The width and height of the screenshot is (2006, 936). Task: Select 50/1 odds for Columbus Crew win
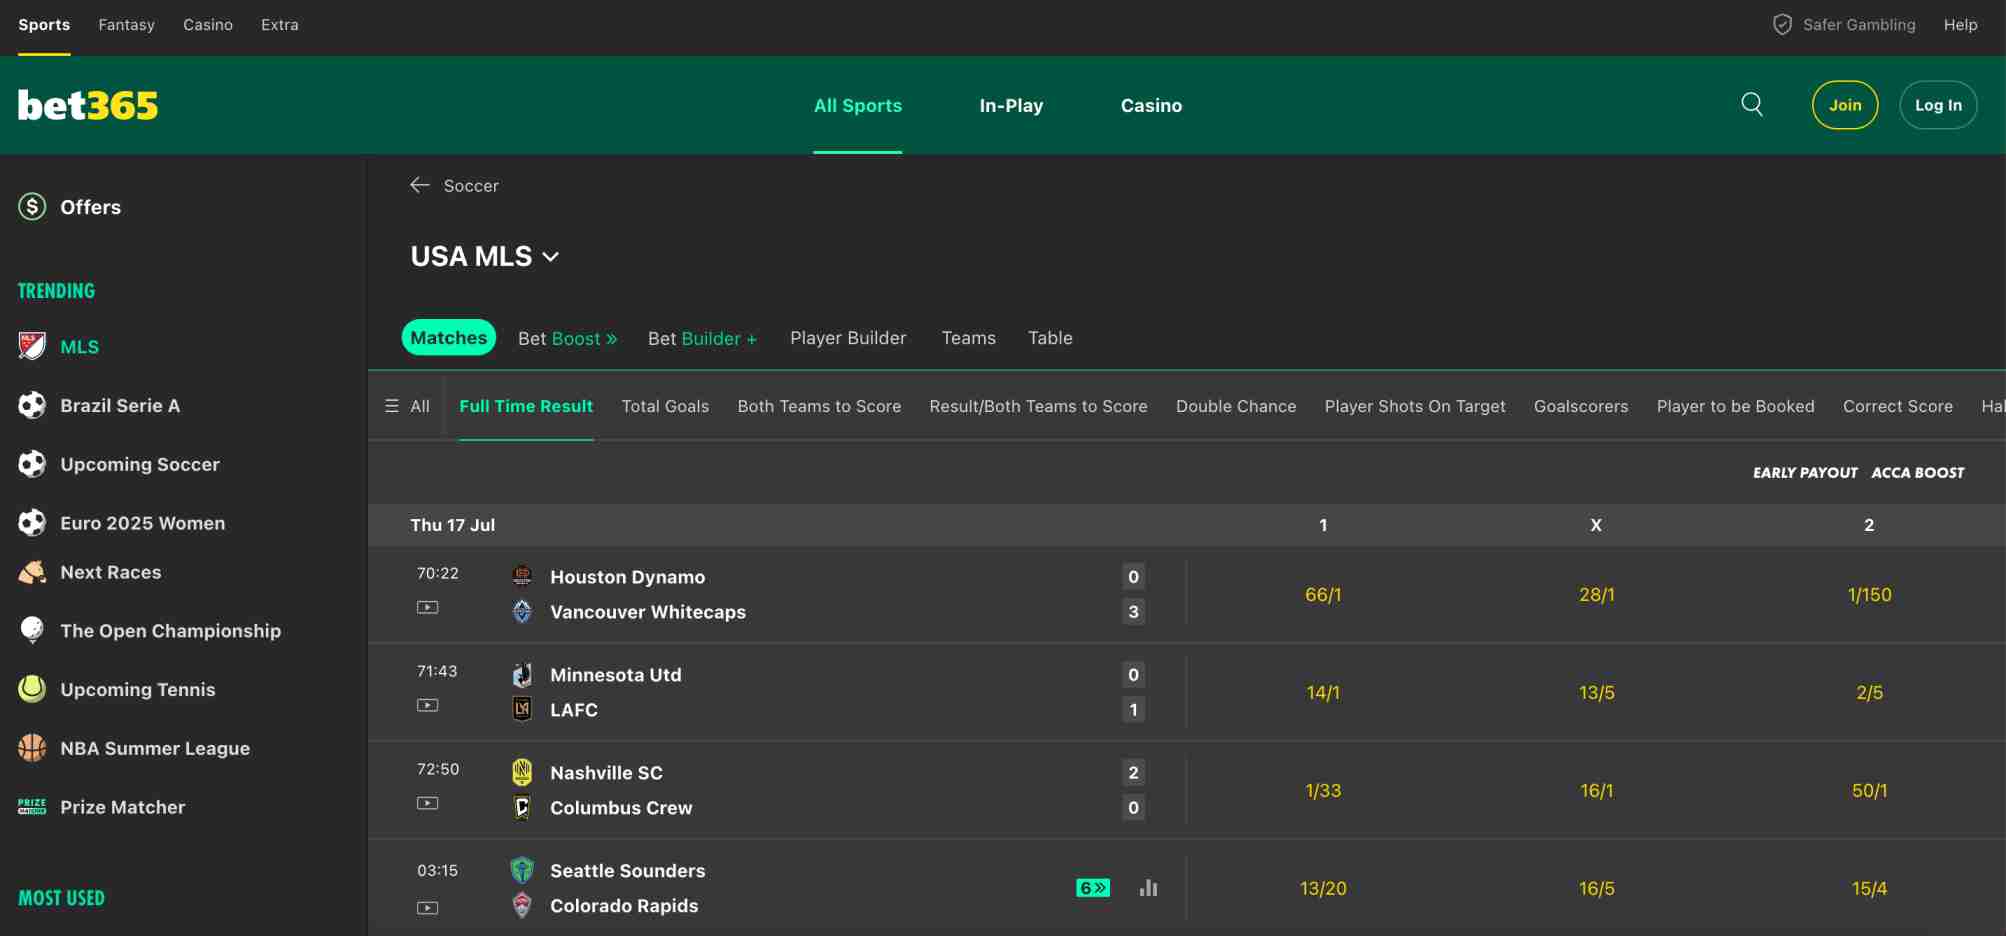point(1869,790)
